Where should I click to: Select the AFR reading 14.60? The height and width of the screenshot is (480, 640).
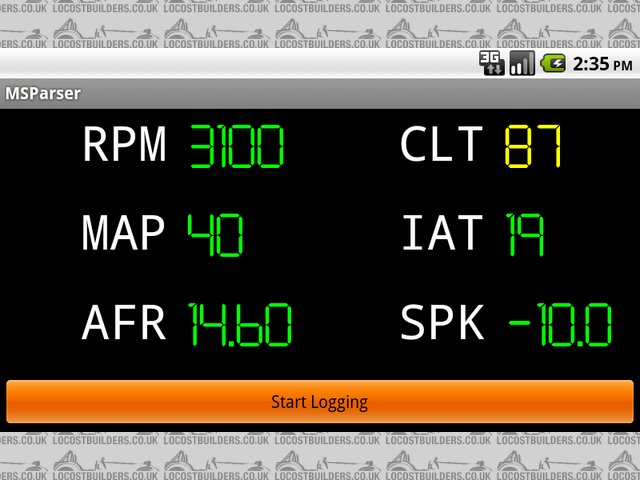click(240, 325)
